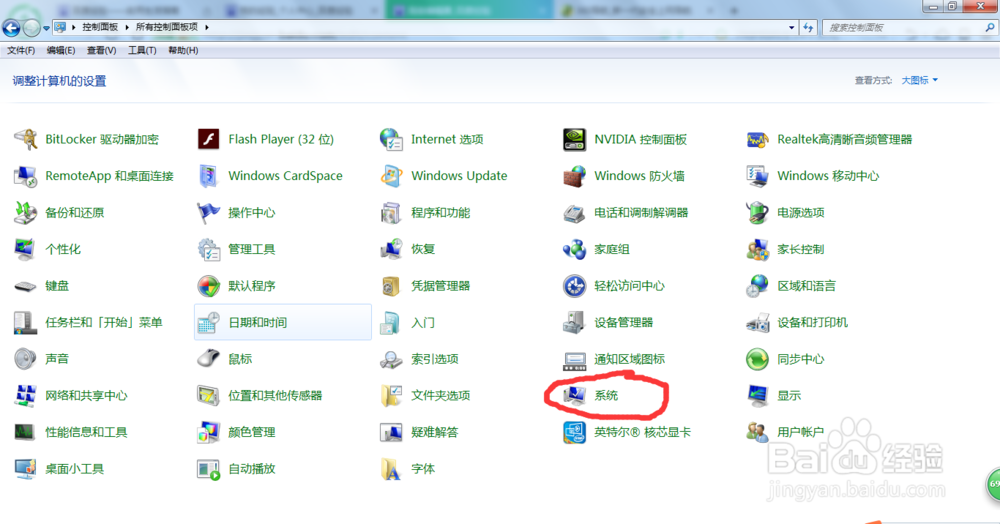Open 电话和调制解调器 icon

pos(574,212)
